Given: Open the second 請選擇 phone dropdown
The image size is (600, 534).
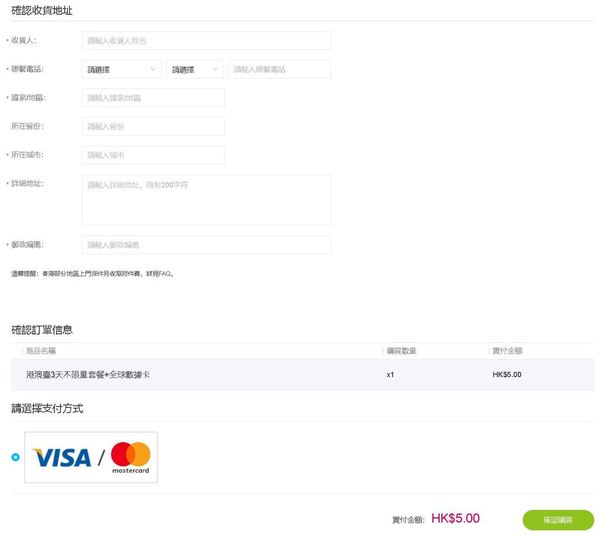Looking at the screenshot, I should 195,69.
